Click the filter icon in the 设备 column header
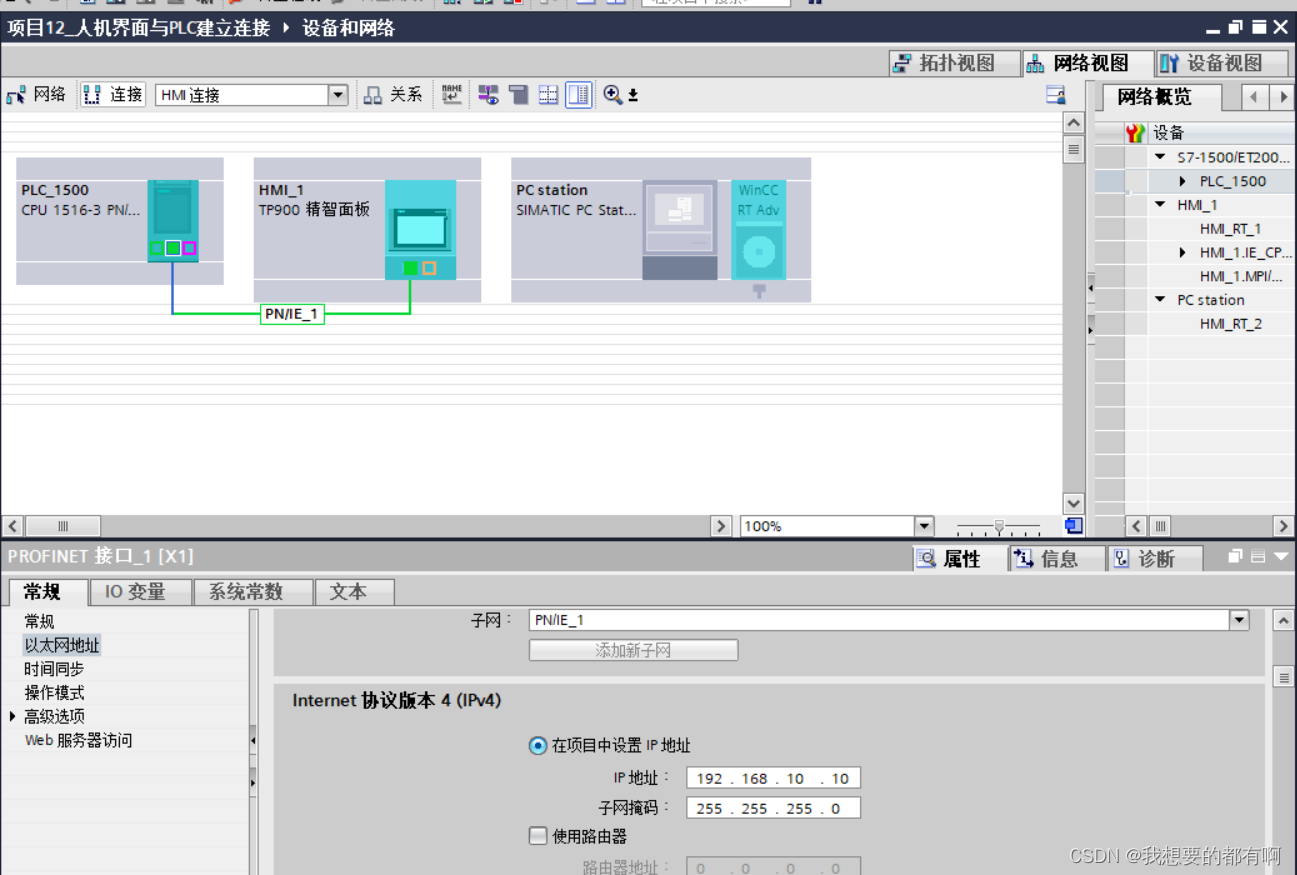 [x=1135, y=133]
